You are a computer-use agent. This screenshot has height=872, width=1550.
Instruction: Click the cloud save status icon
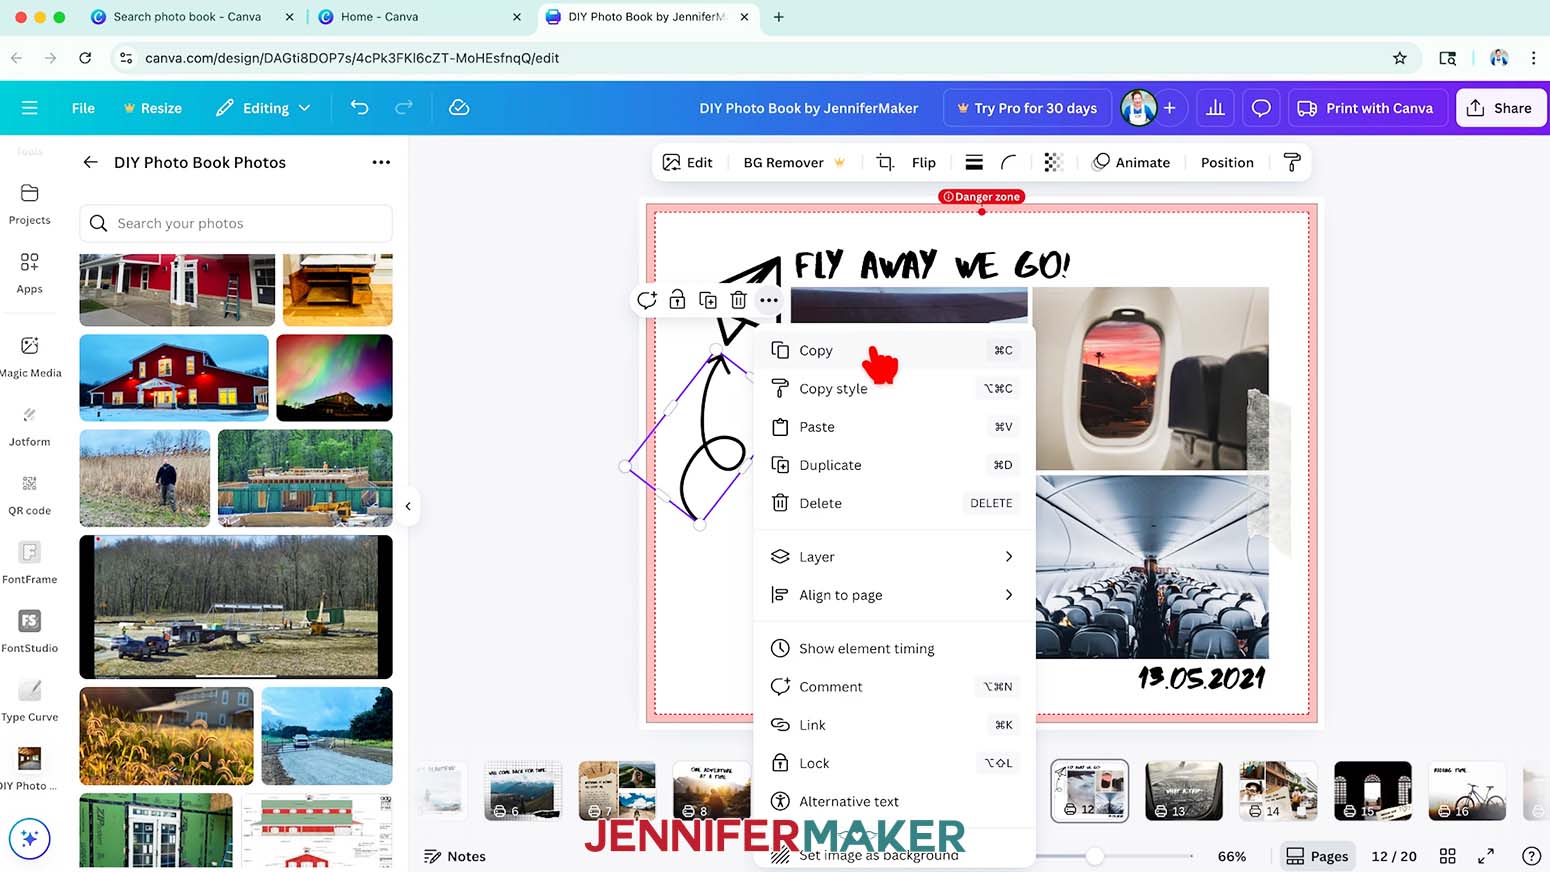pos(459,108)
